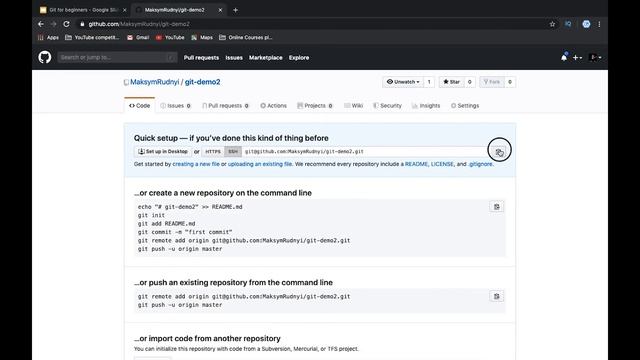Open Issues in the top navigation
This screenshot has width=640, height=360.
[234, 58]
